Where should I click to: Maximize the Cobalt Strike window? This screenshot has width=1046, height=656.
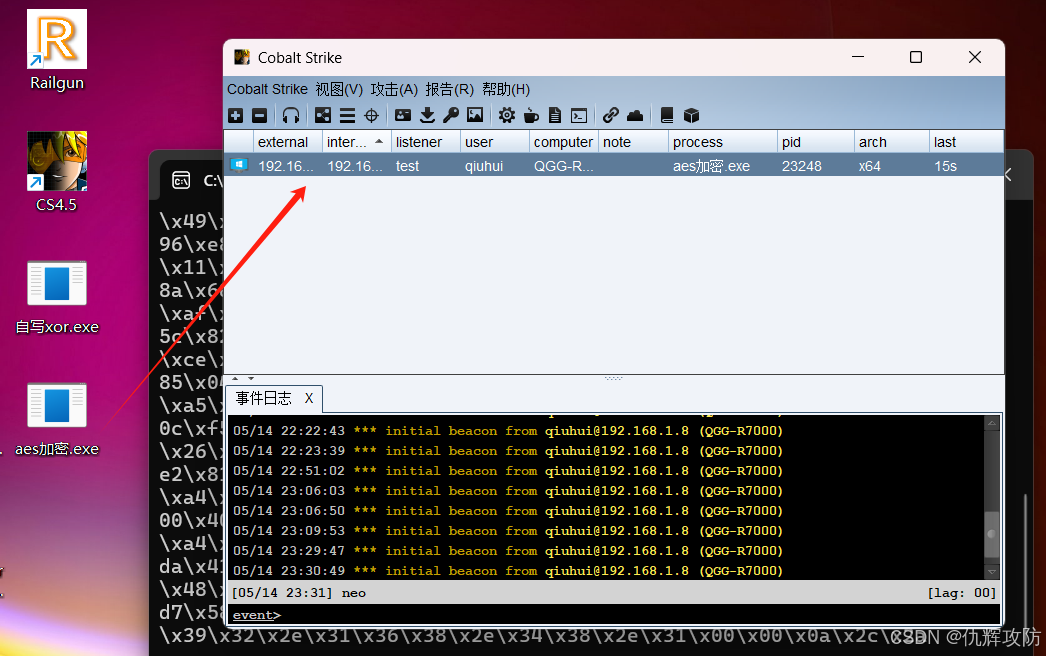[916, 57]
